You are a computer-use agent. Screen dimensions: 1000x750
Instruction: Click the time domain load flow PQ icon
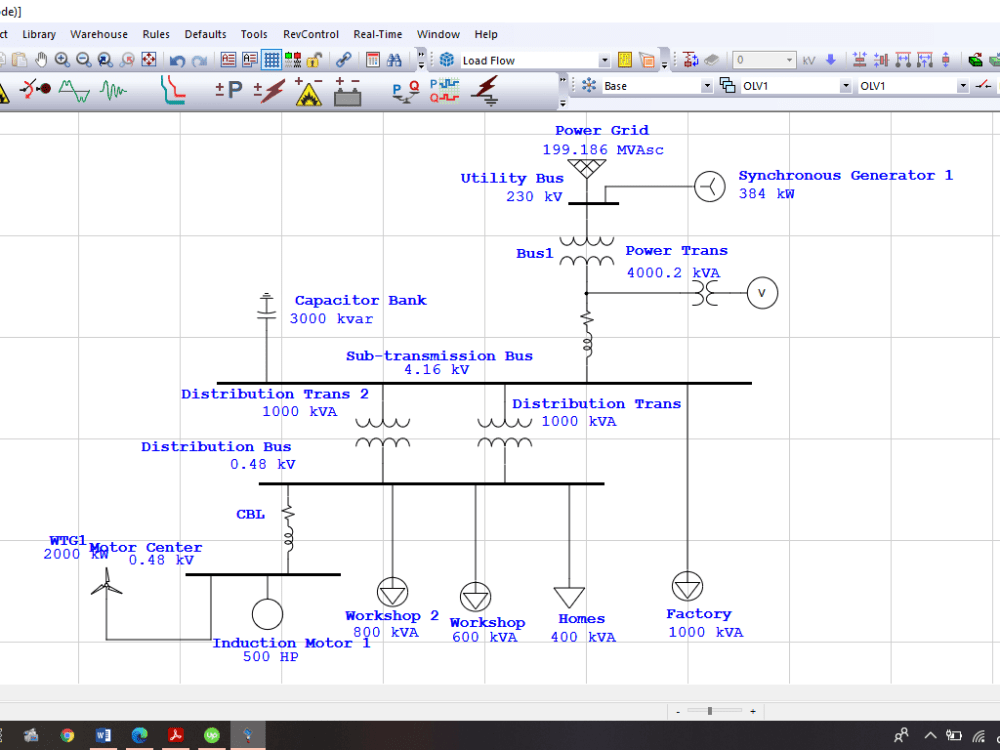coord(445,90)
